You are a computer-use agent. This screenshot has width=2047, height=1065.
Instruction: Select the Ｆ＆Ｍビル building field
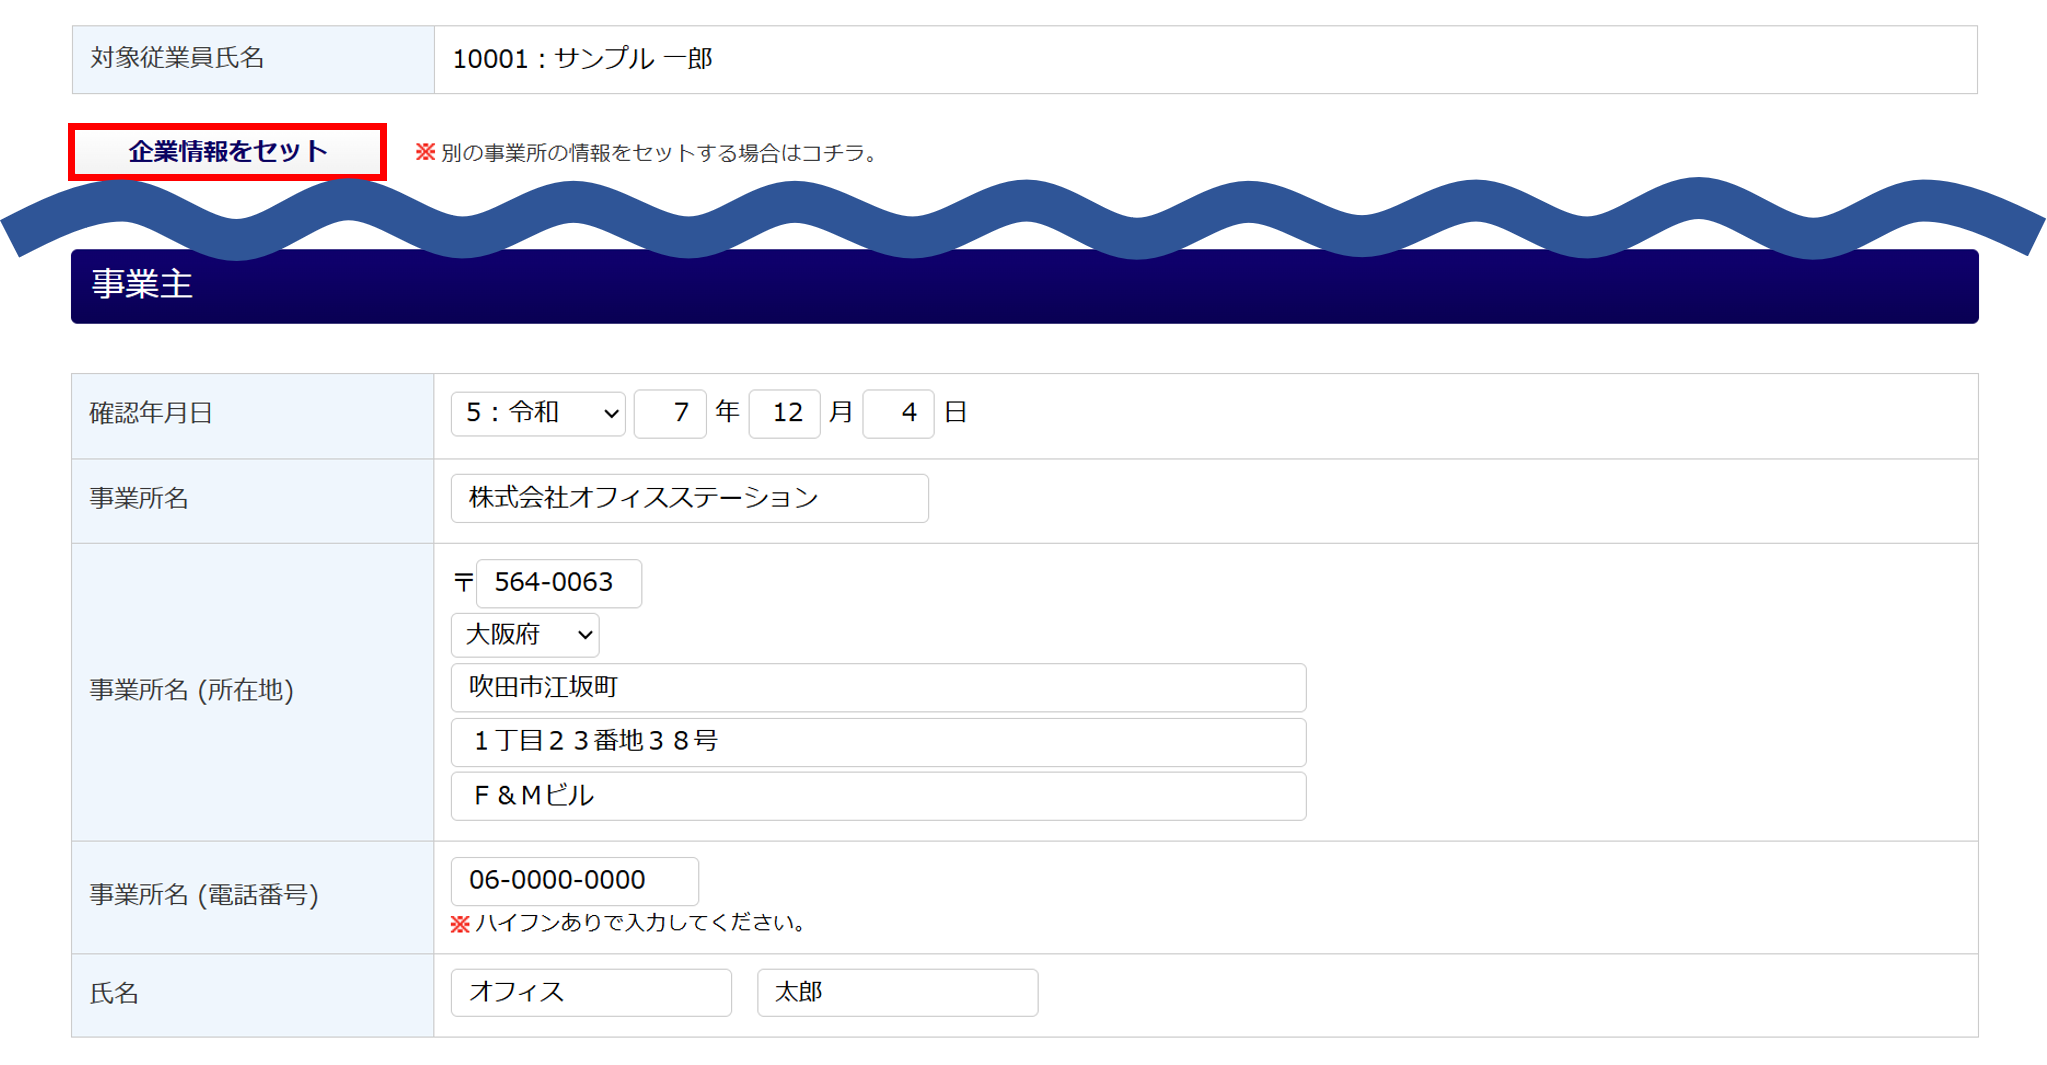coord(878,796)
